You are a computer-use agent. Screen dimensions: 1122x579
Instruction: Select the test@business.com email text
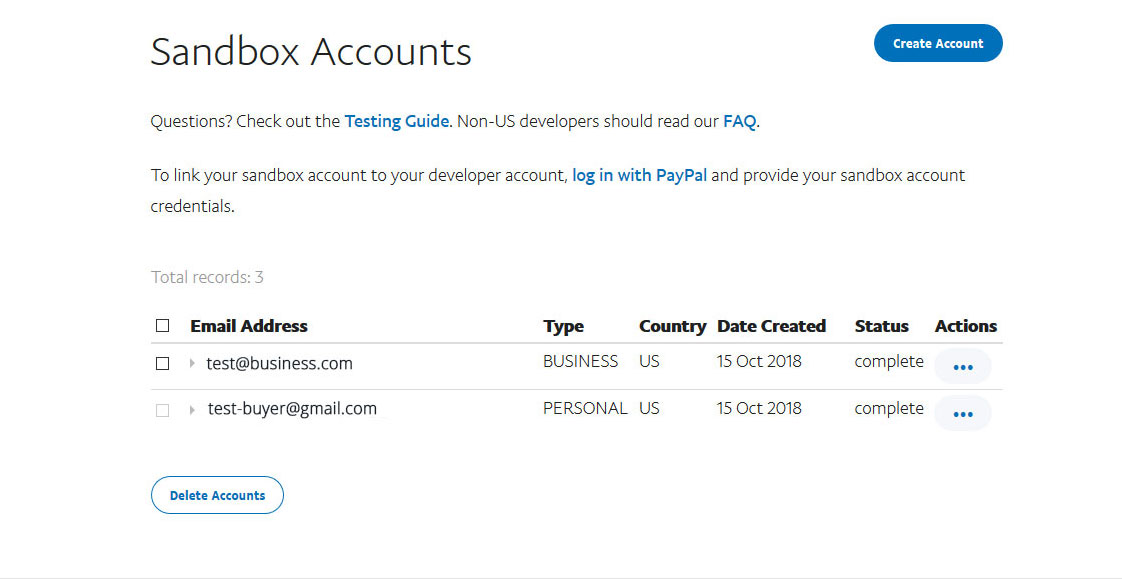pyautogui.click(x=279, y=364)
